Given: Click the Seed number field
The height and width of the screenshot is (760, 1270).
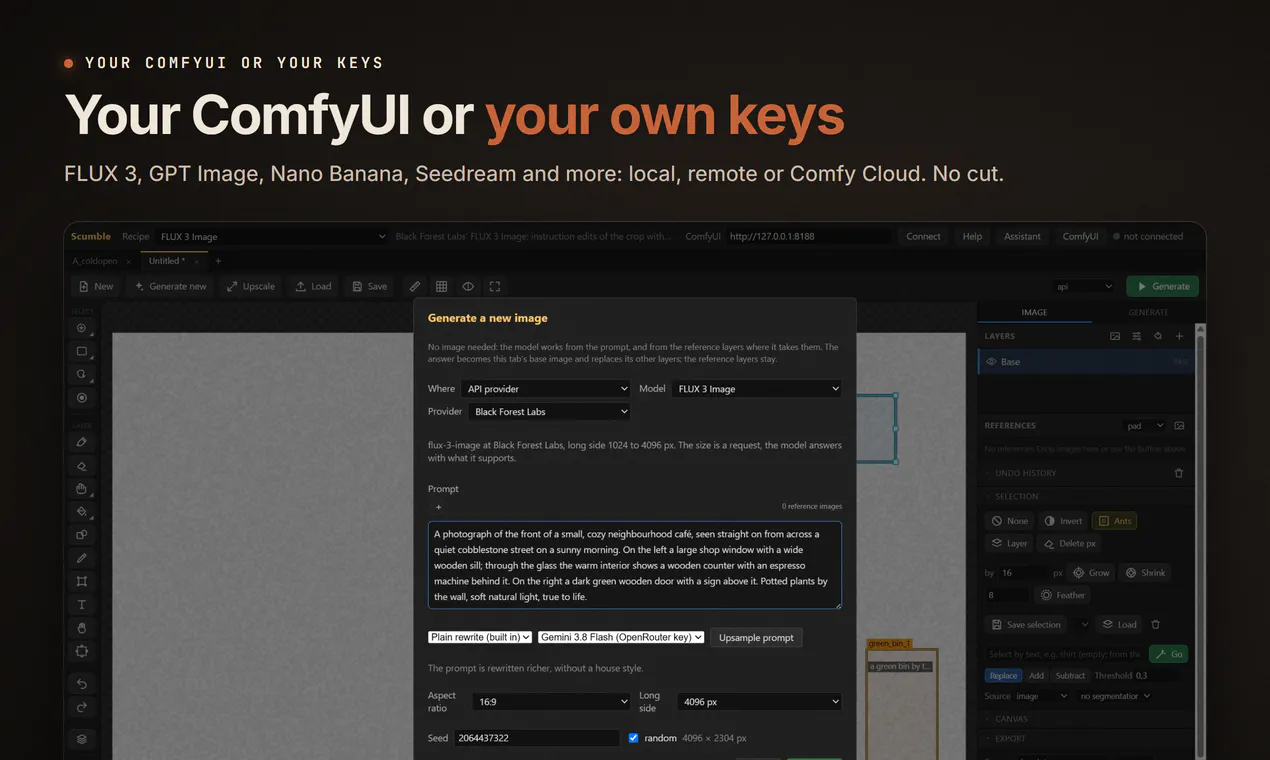Looking at the screenshot, I should [x=537, y=738].
